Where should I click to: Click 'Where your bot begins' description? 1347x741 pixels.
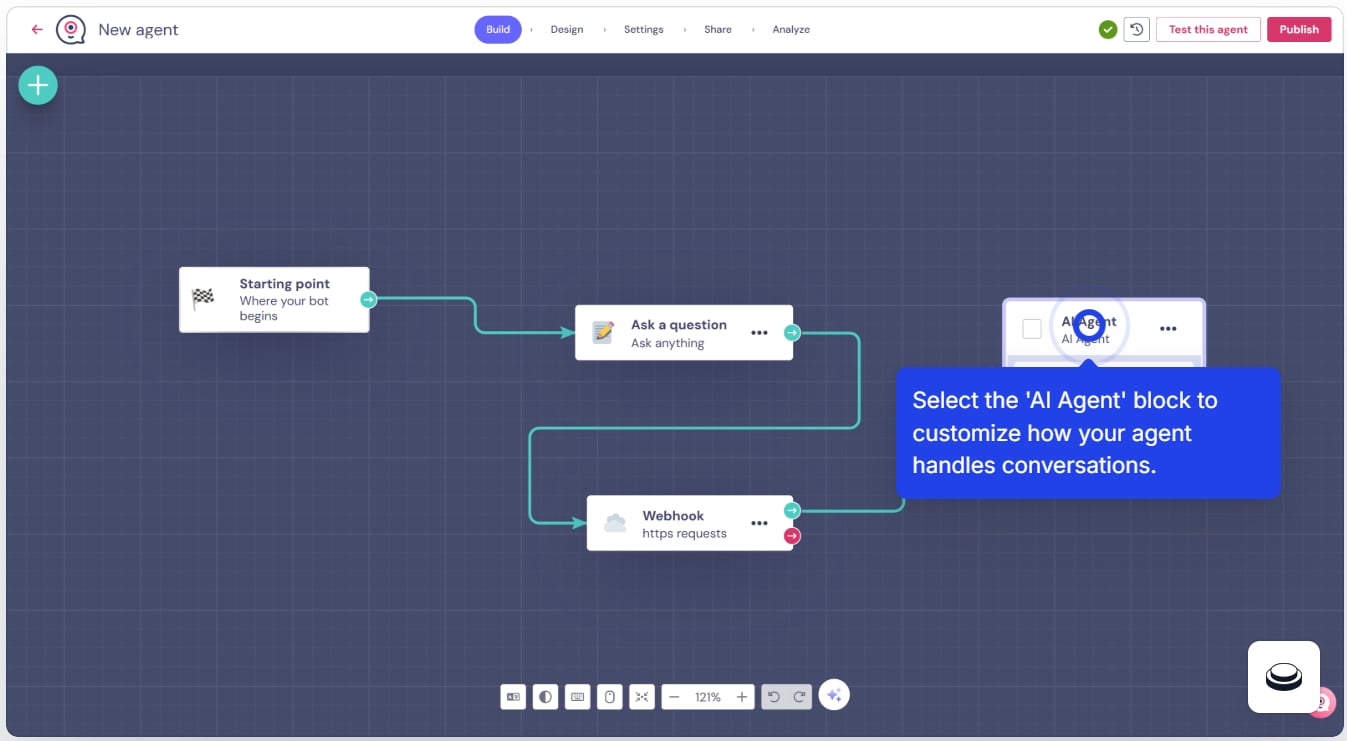click(284, 308)
